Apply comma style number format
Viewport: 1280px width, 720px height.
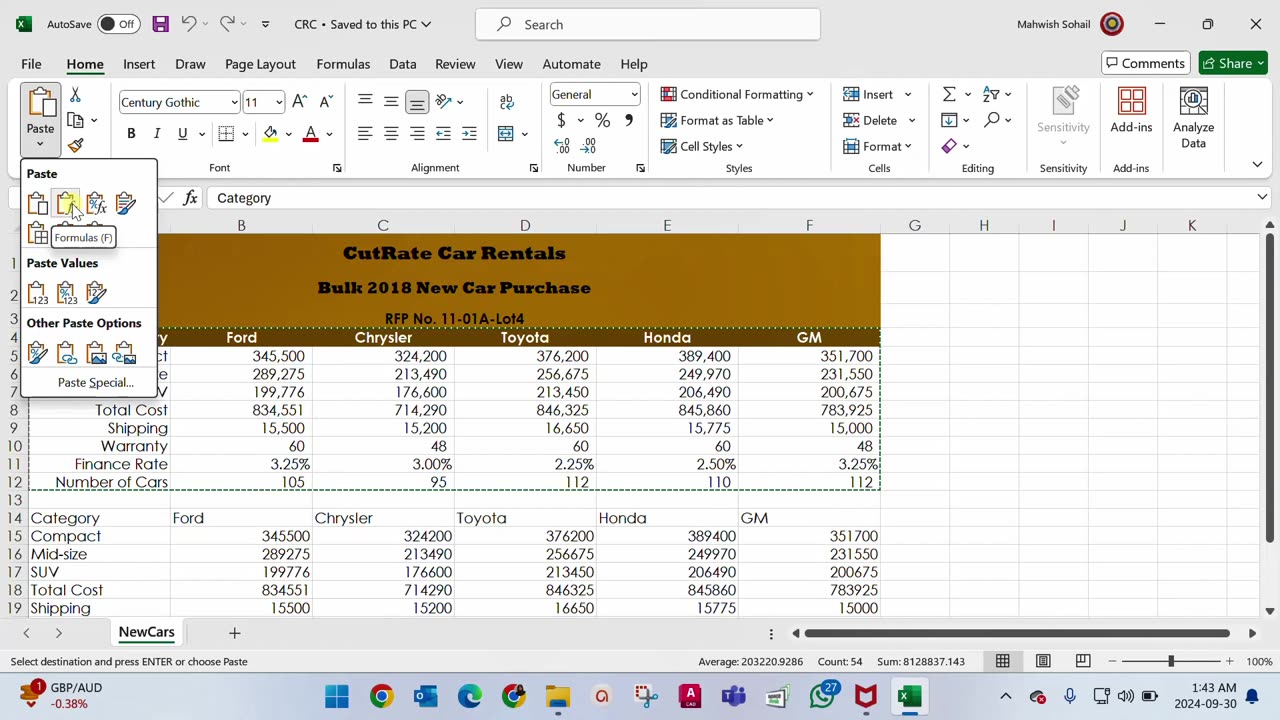pos(628,120)
